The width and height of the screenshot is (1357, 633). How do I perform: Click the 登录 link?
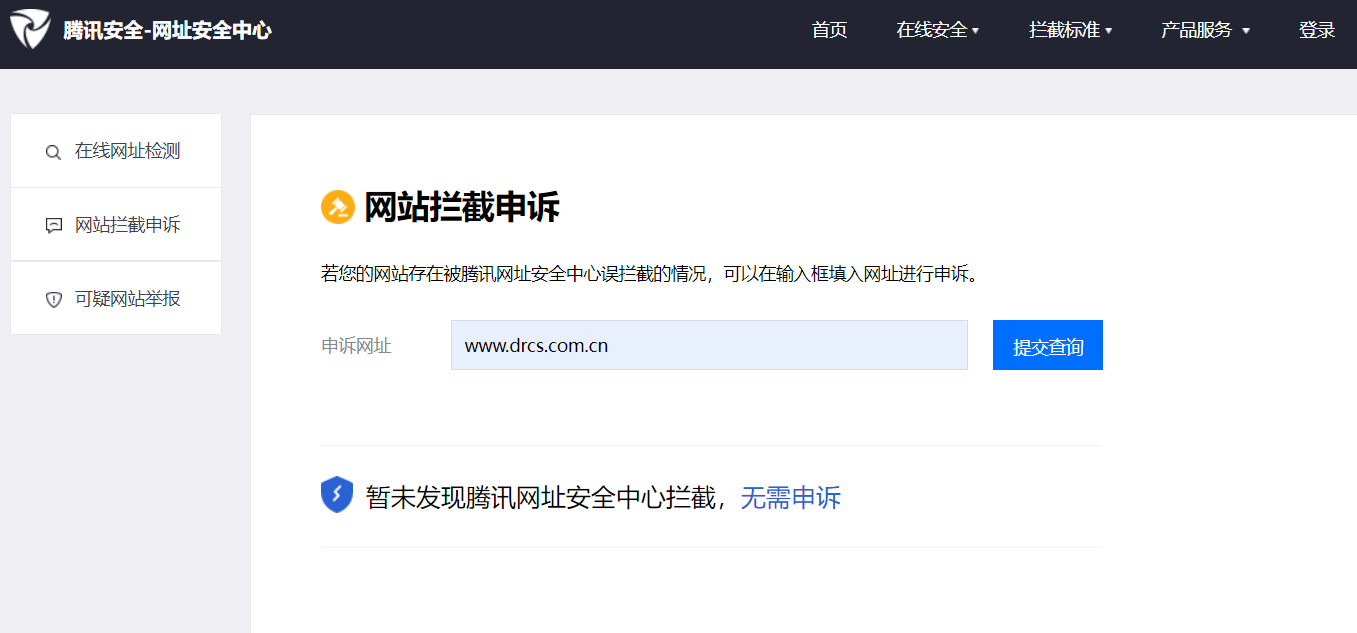point(1317,30)
